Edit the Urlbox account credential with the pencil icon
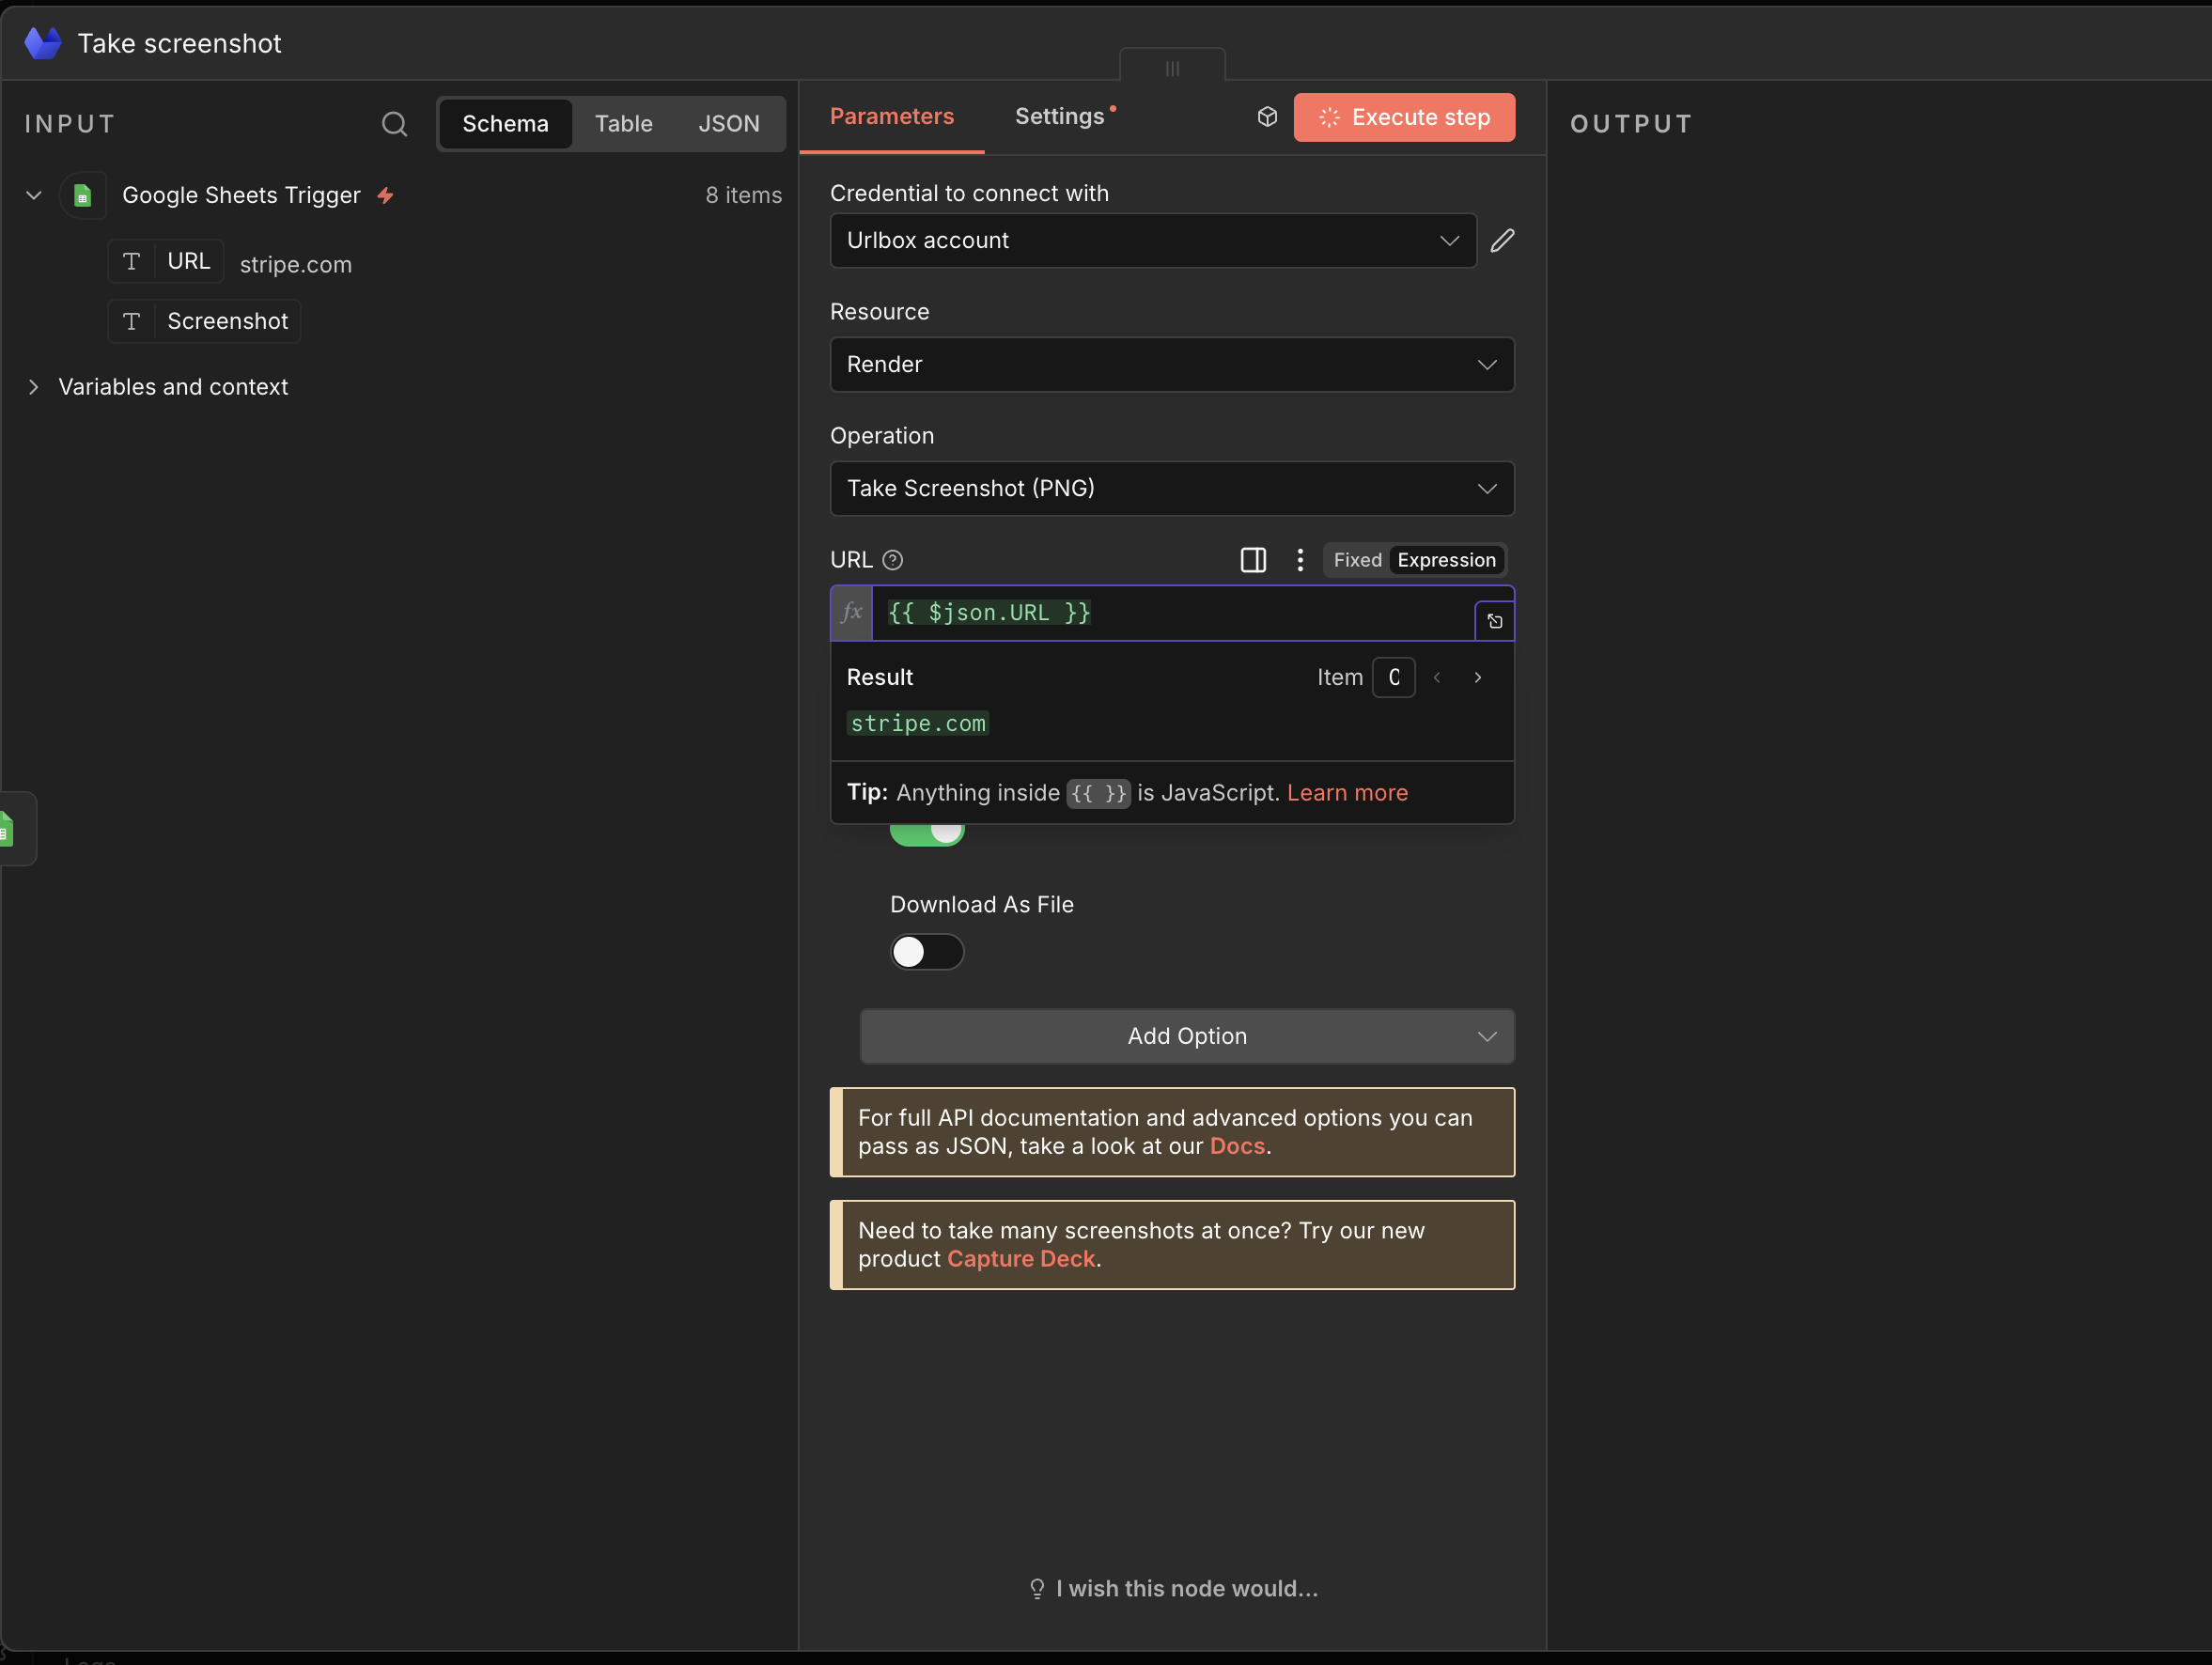Viewport: 2212px width, 1665px height. [1503, 240]
